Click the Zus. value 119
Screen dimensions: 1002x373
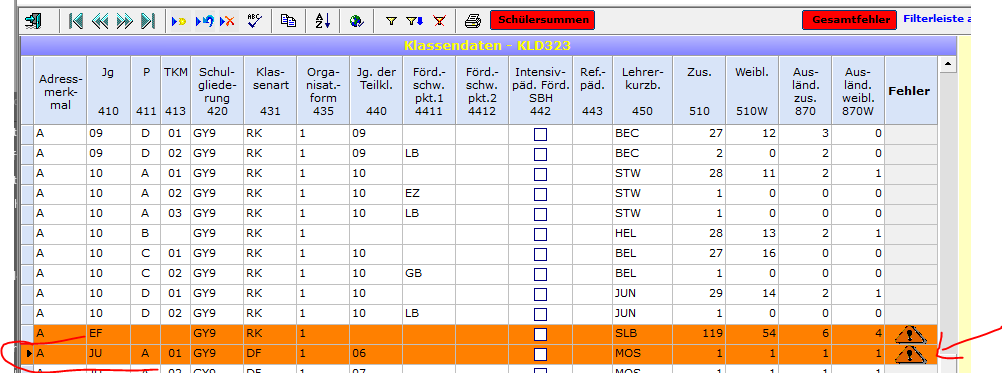click(699, 333)
